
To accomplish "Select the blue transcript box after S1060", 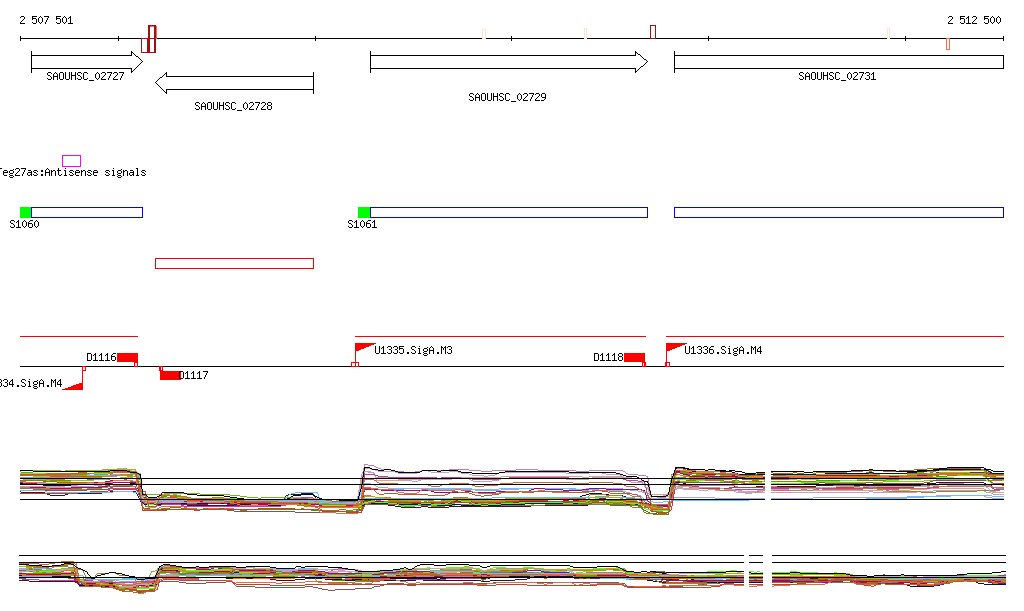I will [x=87, y=212].
